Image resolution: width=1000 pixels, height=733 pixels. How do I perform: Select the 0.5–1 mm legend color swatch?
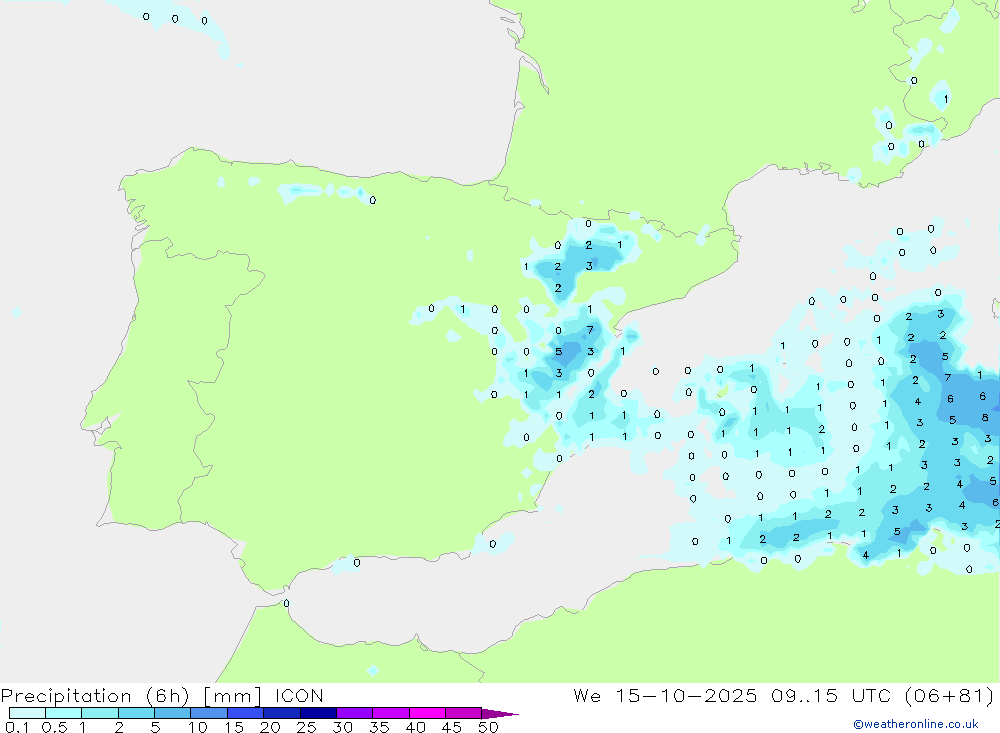tap(63, 713)
